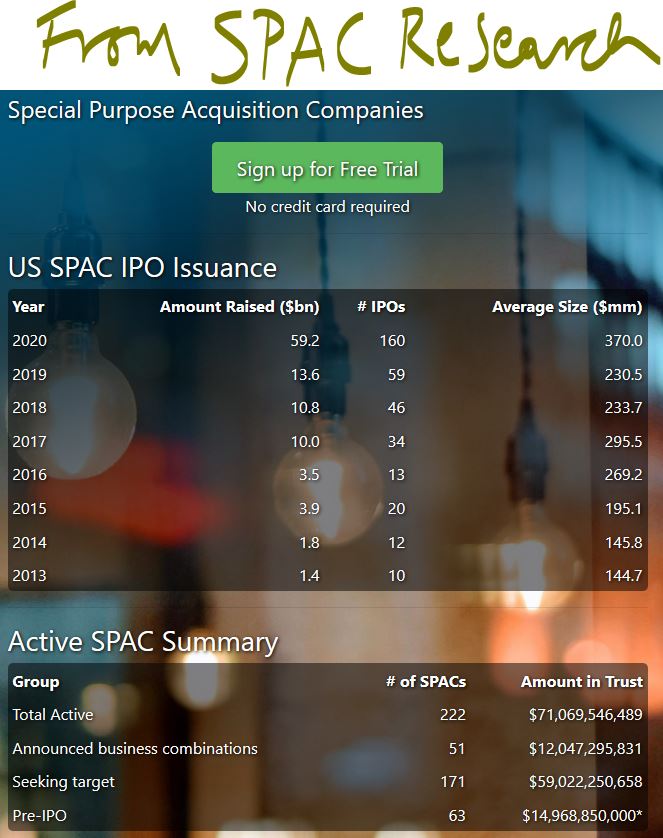The height and width of the screenshot is (838, 663).
Task: Click the Average Size ($mm) column header
Action: pyautogui.click(x=567, y=307)
